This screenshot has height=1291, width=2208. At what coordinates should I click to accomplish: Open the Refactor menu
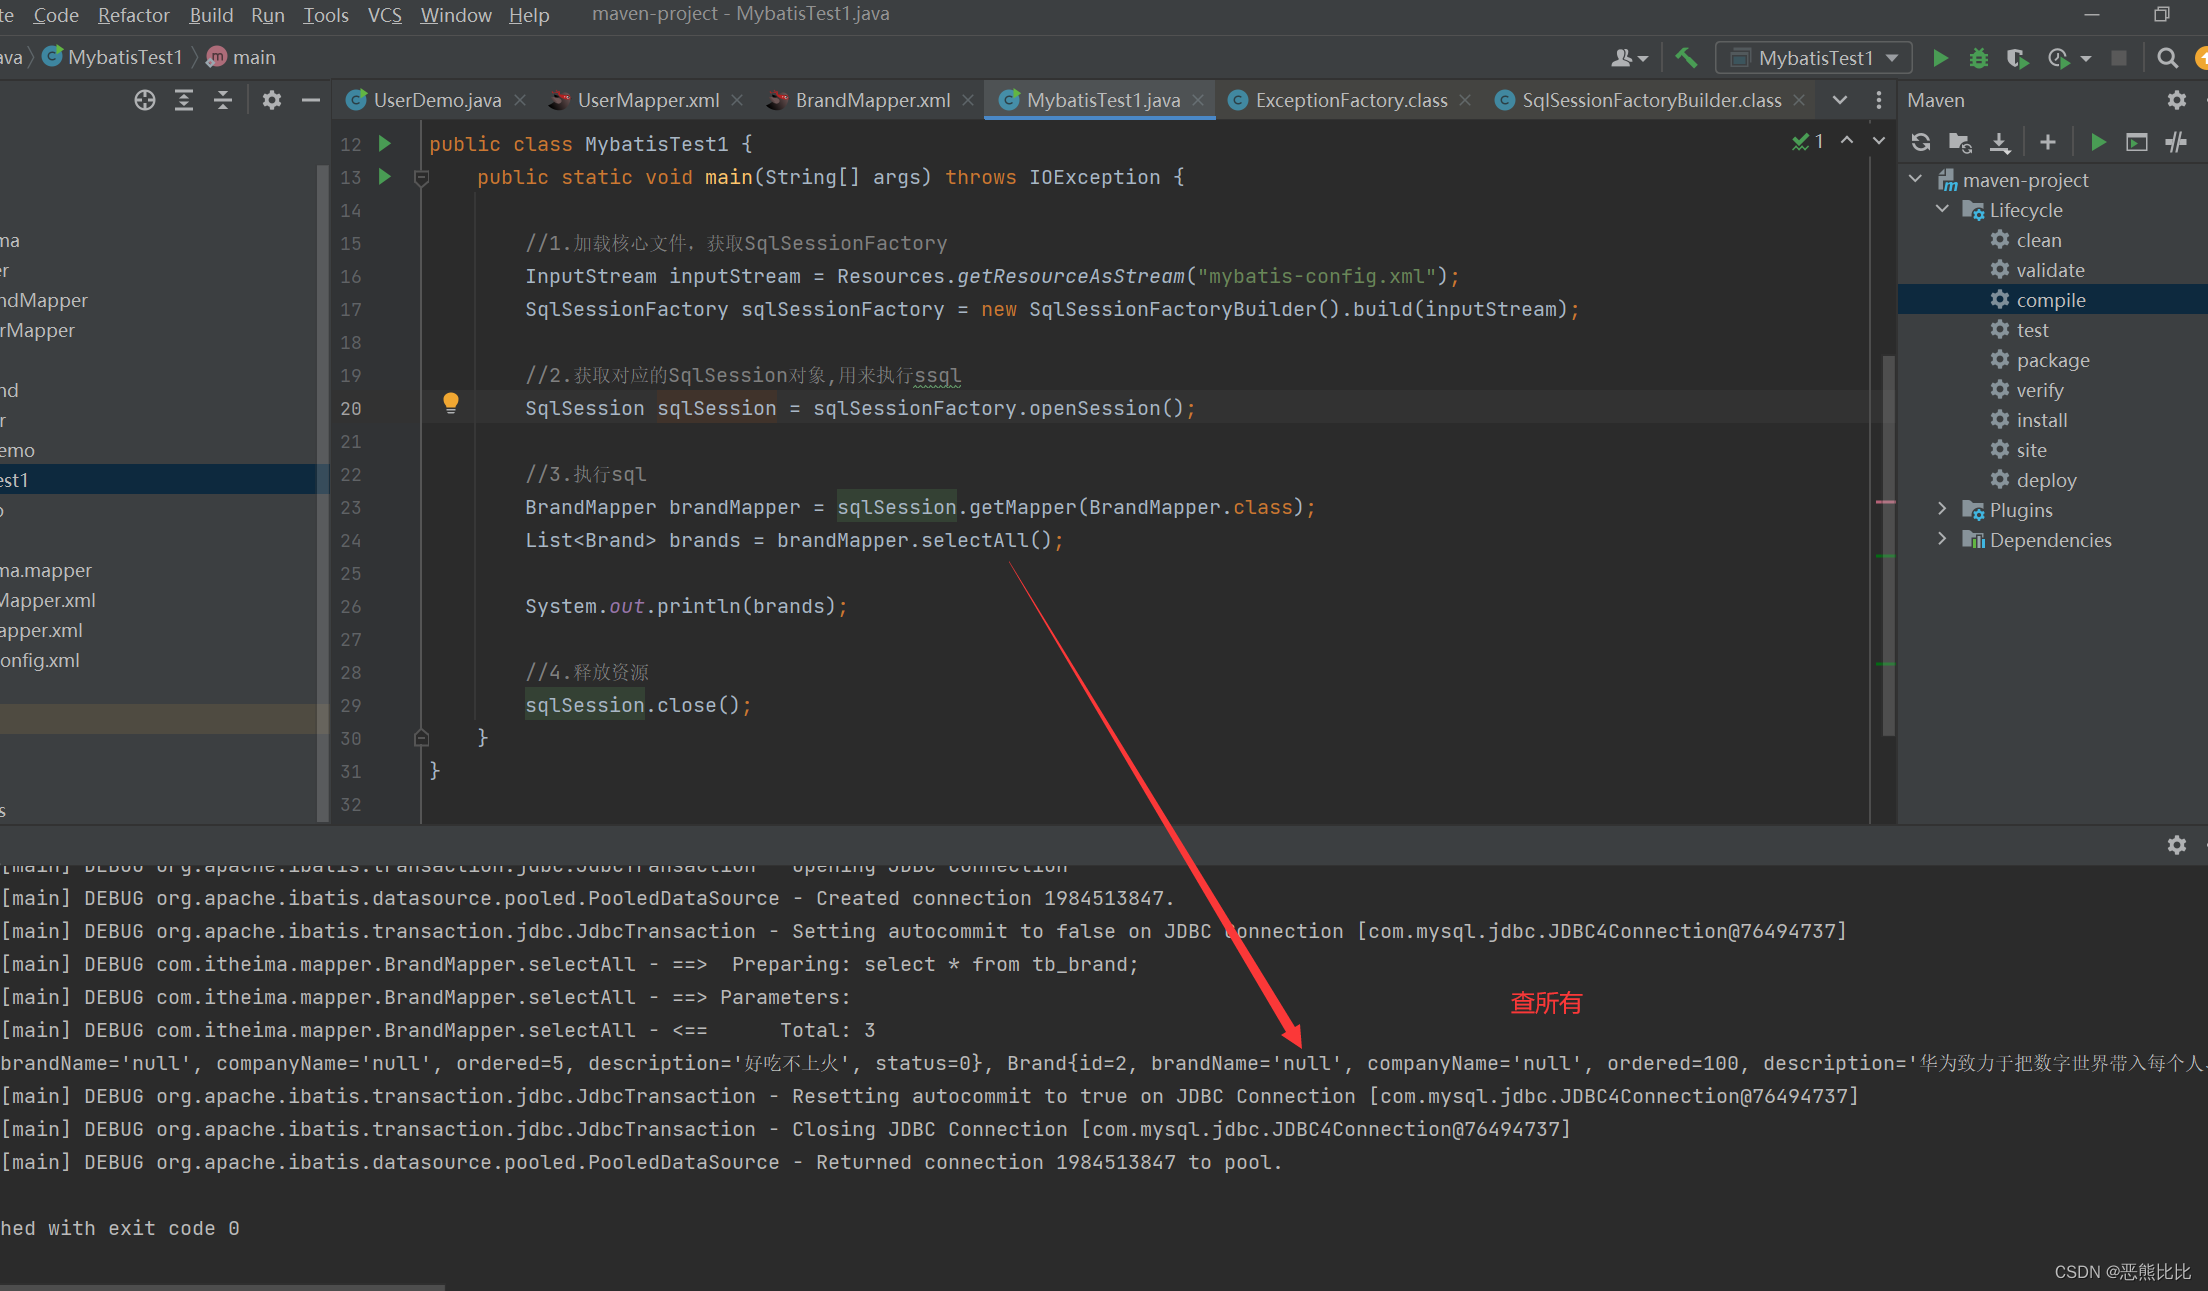coord(134,15)
